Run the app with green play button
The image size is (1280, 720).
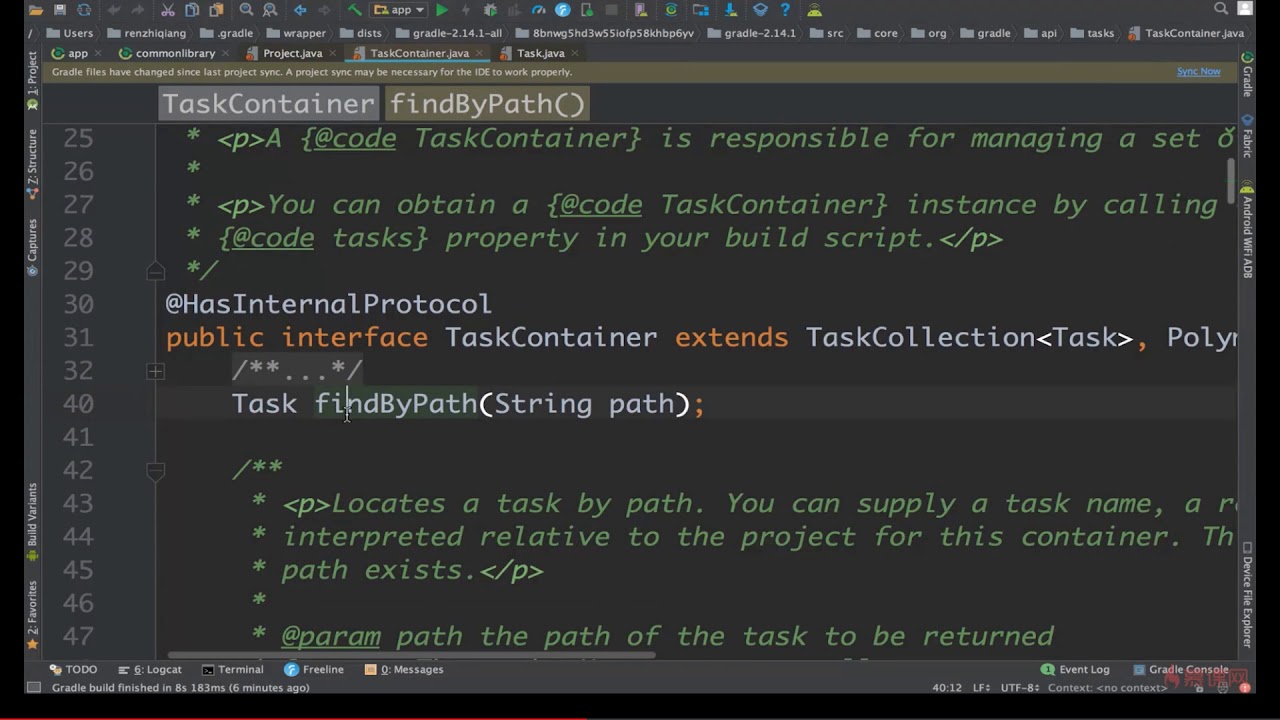coord(441,10)
